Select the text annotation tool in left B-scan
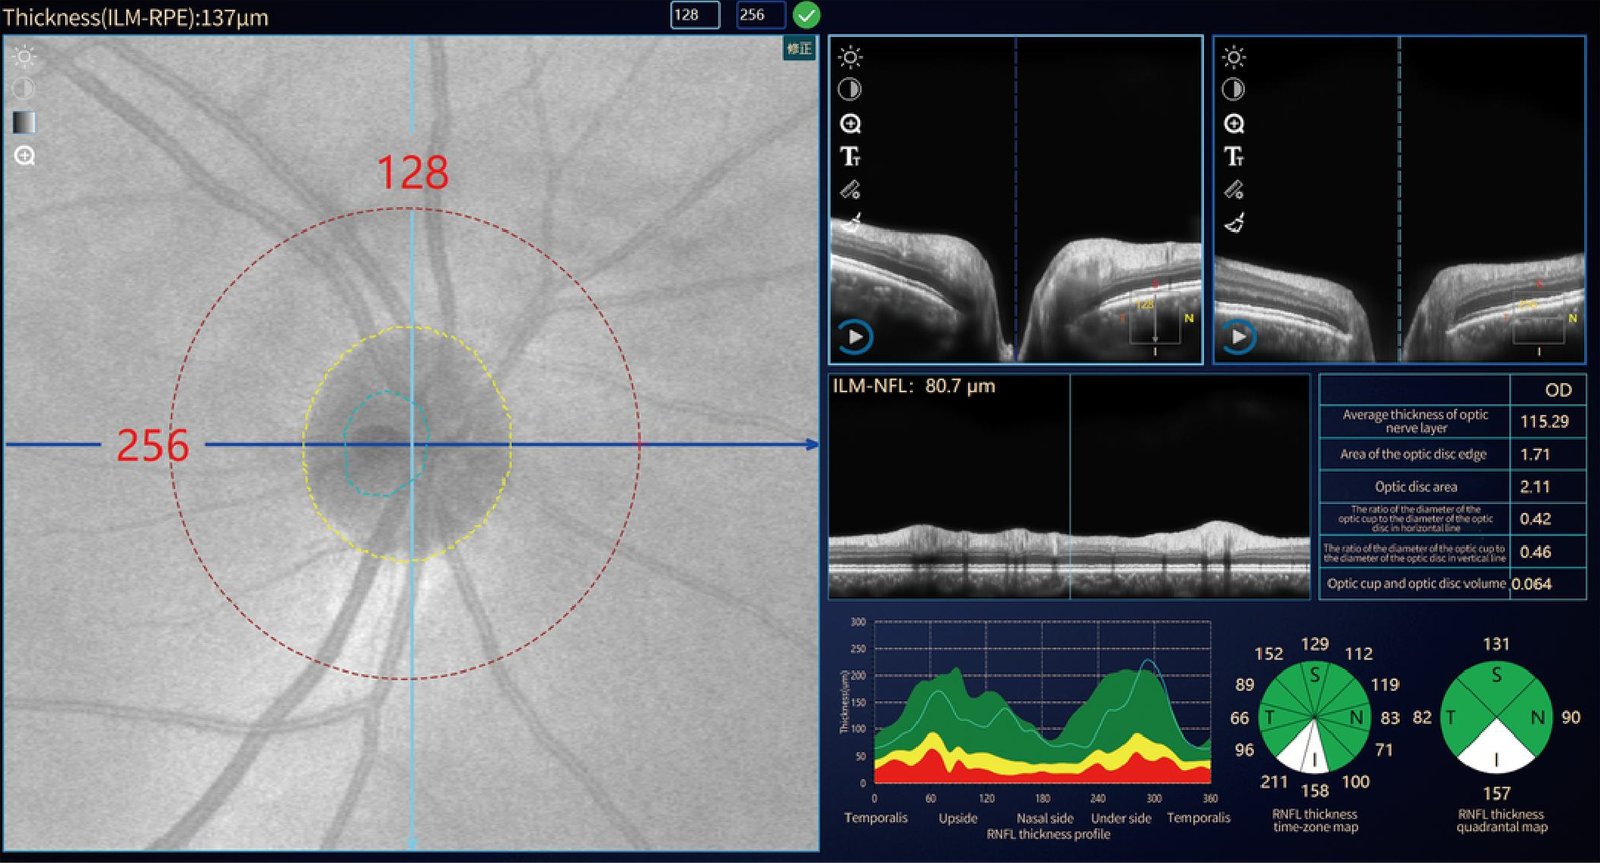Viewport: 1600px width, 863px height. click(x=850, y=156)
